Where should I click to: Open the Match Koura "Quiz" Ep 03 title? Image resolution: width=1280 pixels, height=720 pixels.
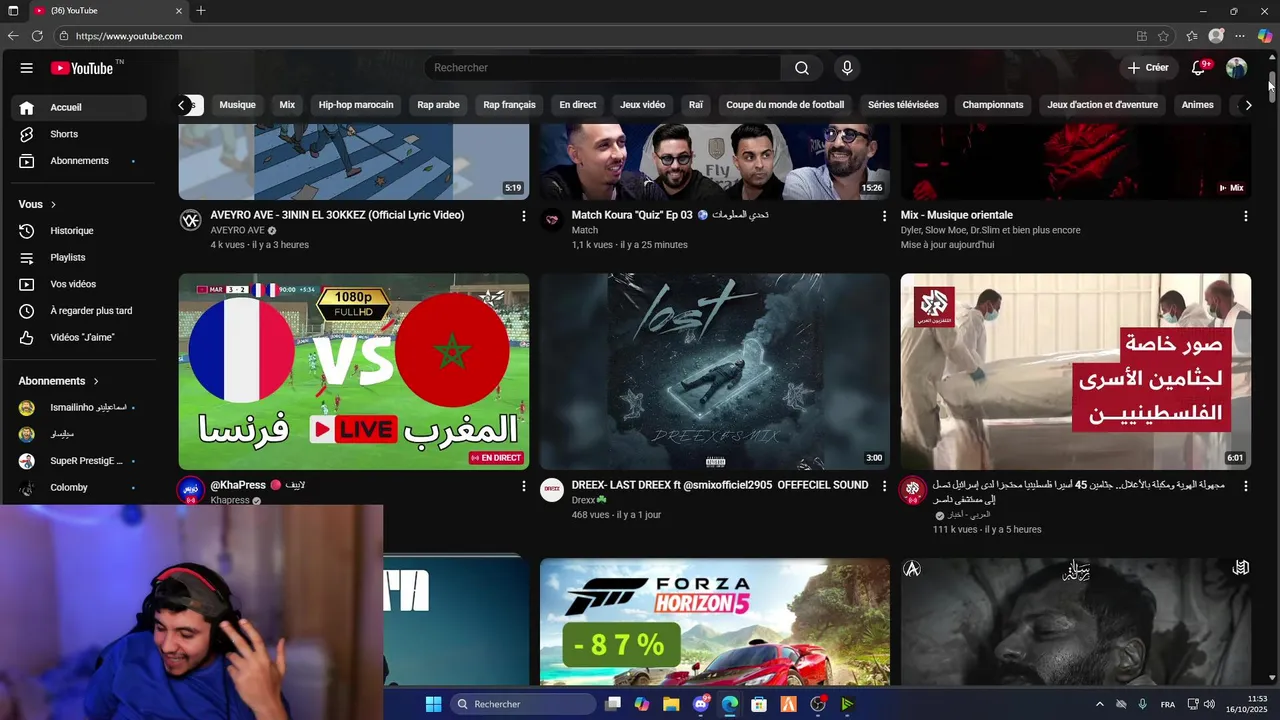[670, 215]
